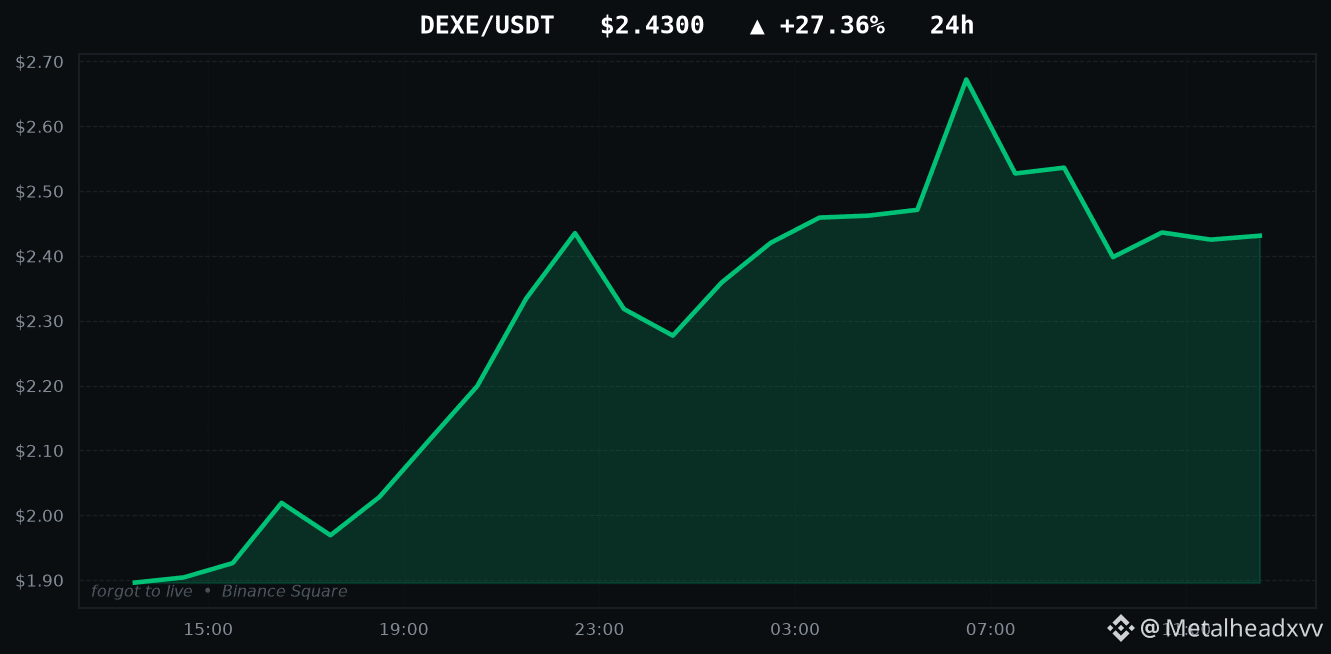Click the $2.4300 current price

[652, 25]
